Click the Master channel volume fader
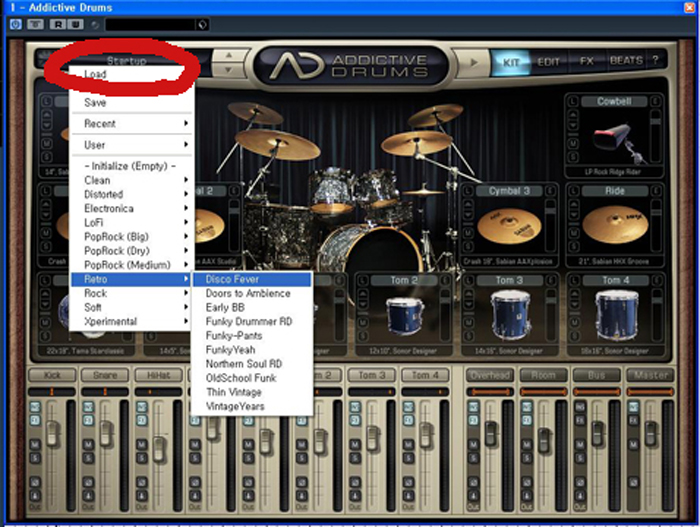The height and width of the screenshot is (527, 700). click(651, 433)
